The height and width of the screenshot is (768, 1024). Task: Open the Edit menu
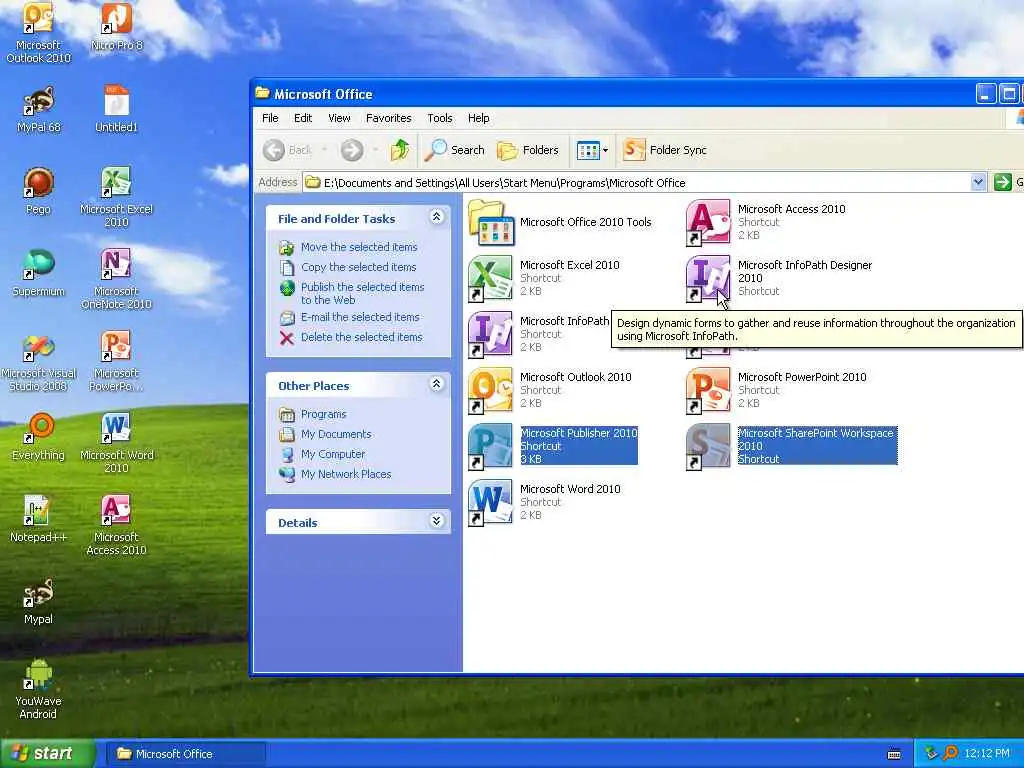tap(302, 118)
